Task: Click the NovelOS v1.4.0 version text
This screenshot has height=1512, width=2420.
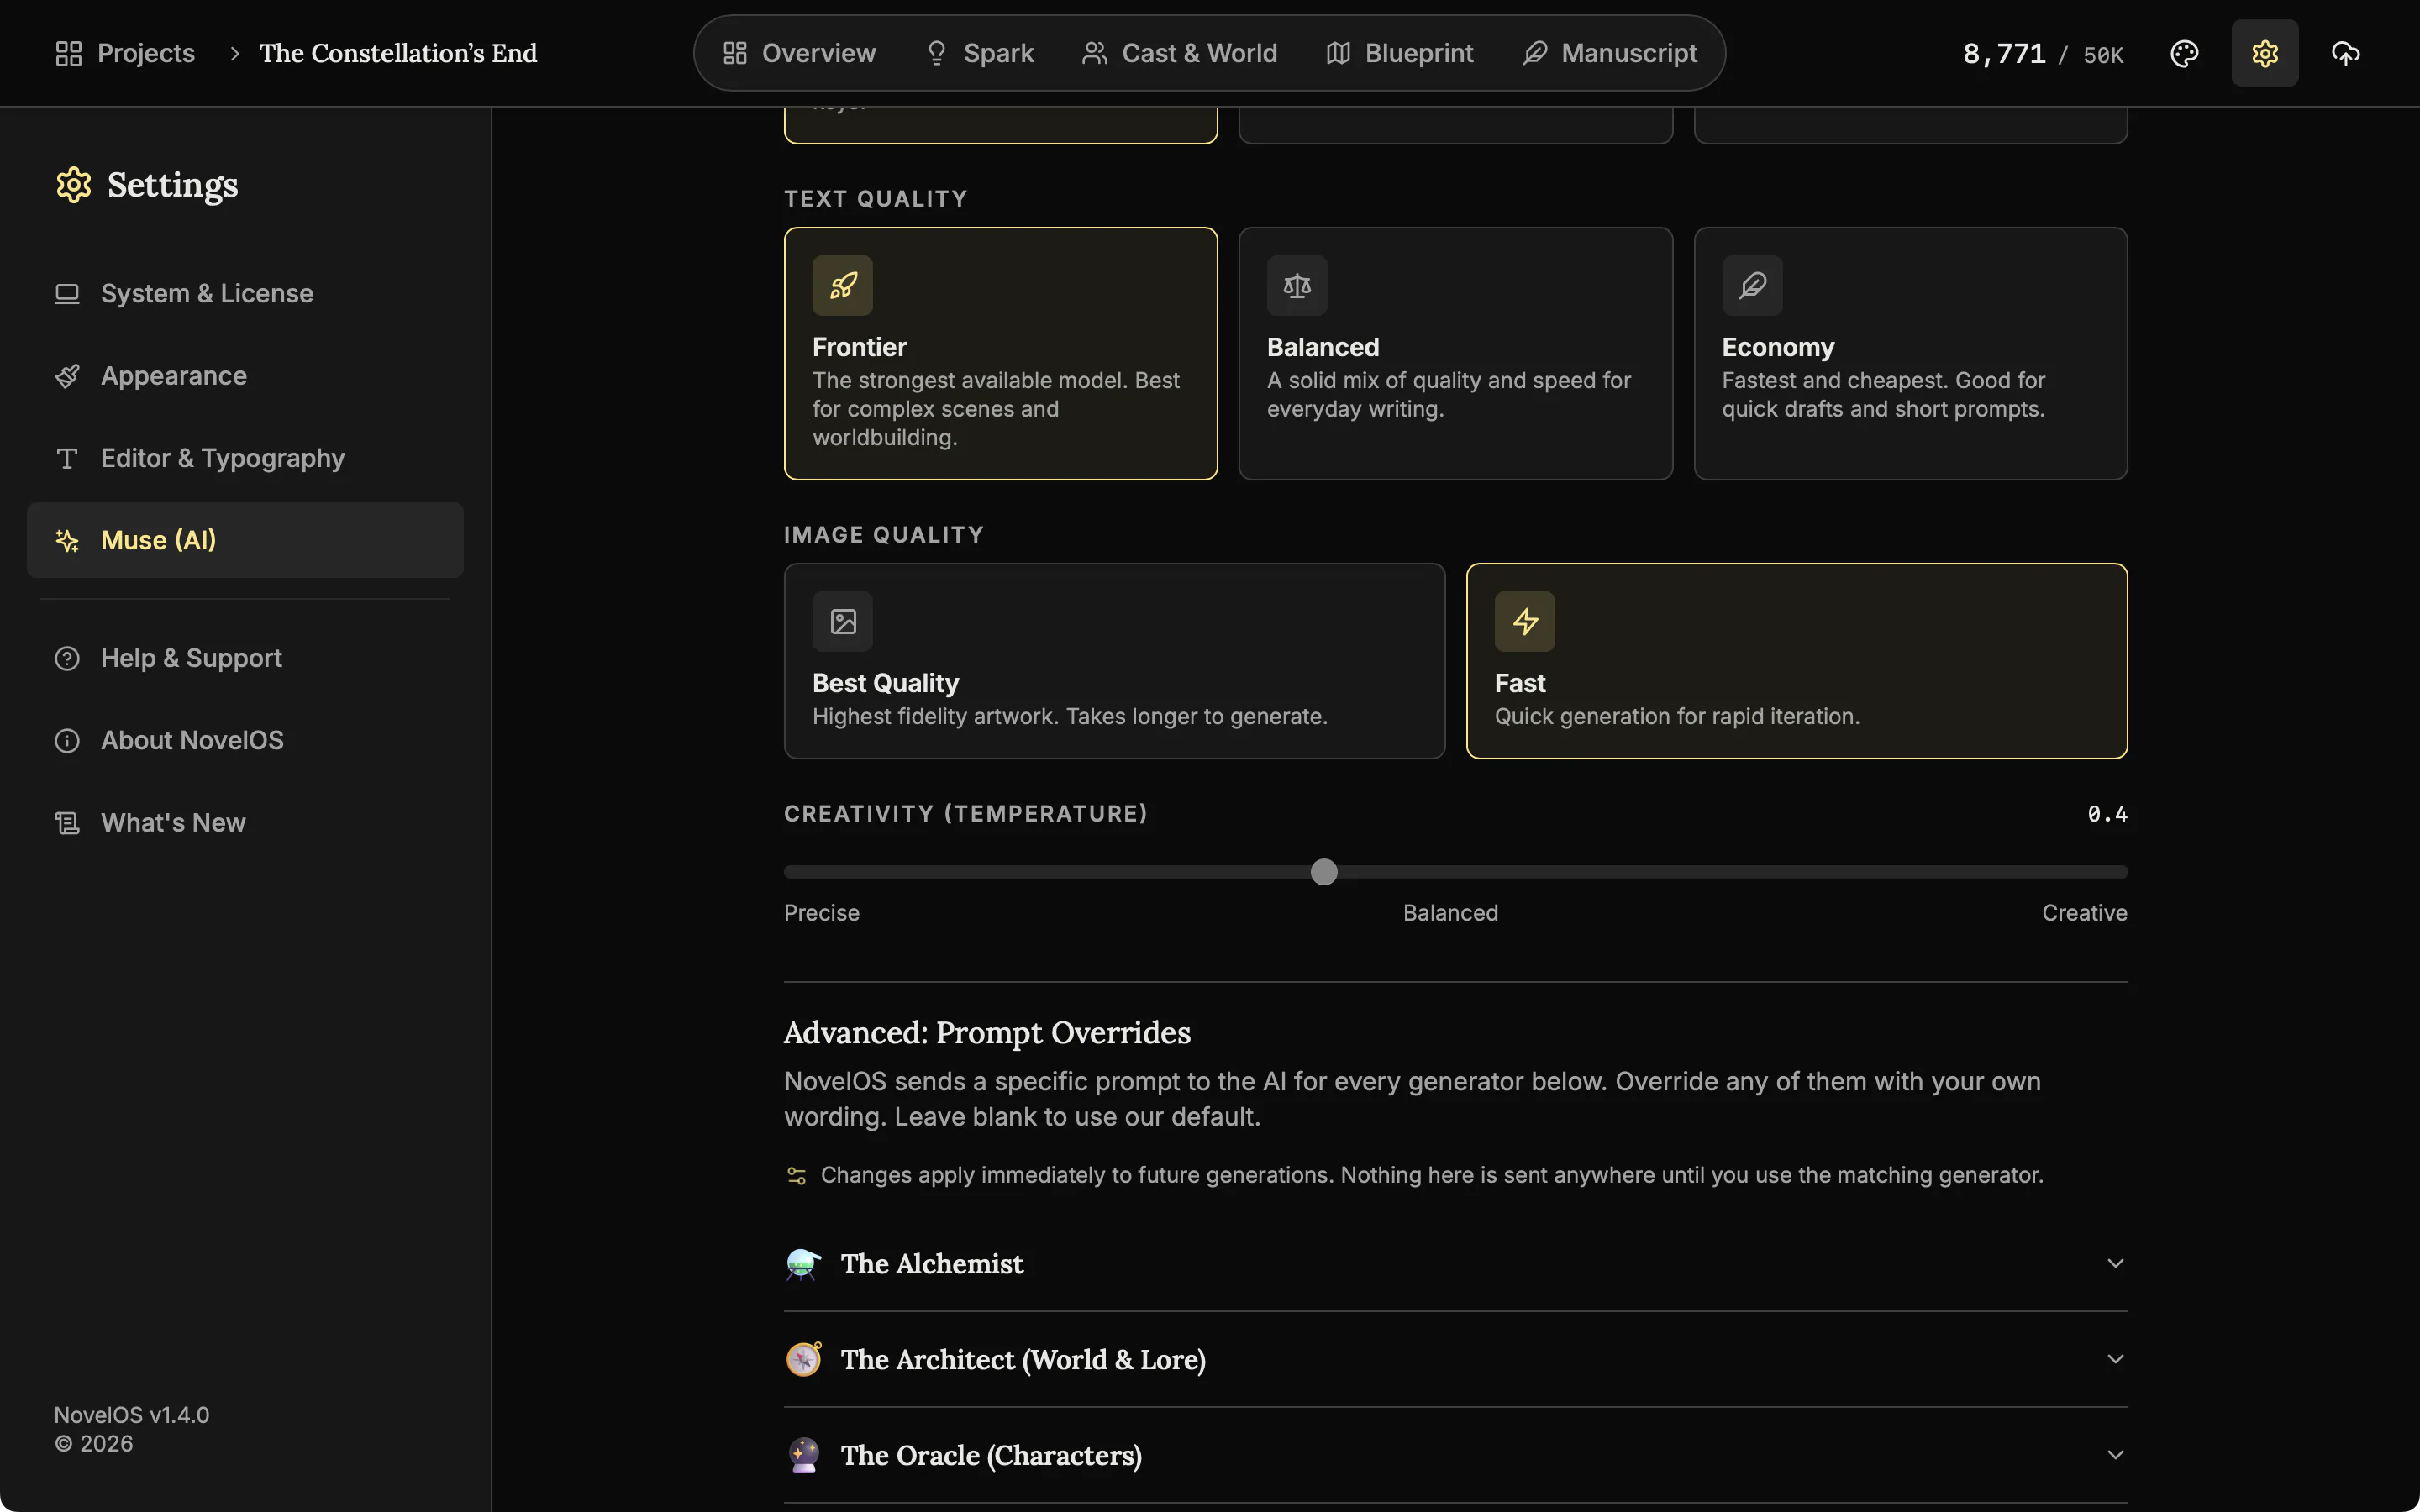Action: coord(132,1415)
